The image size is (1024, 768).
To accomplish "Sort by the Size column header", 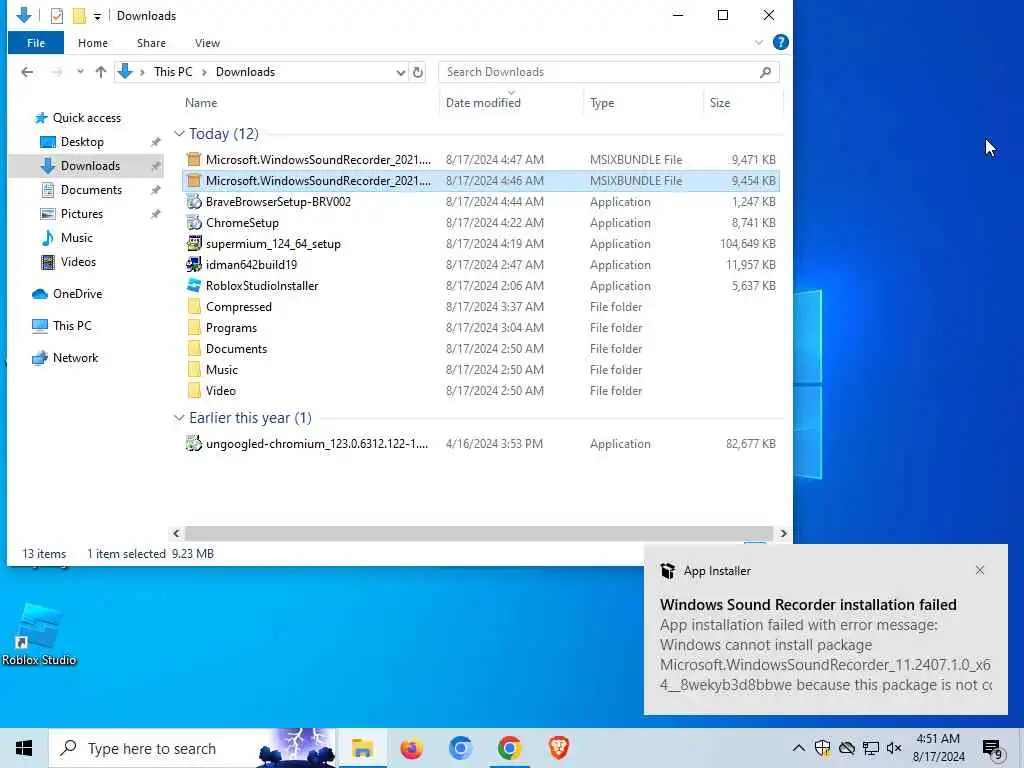I will [x=720, y=103].
